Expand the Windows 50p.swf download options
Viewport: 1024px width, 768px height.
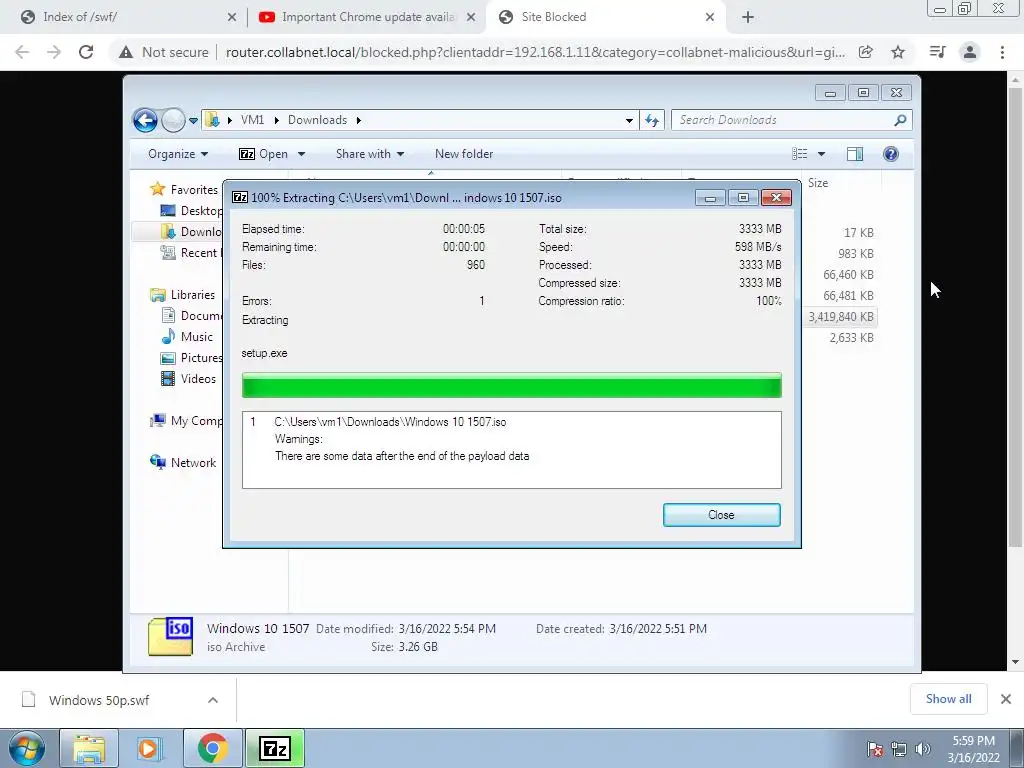(x=213, y=700)
